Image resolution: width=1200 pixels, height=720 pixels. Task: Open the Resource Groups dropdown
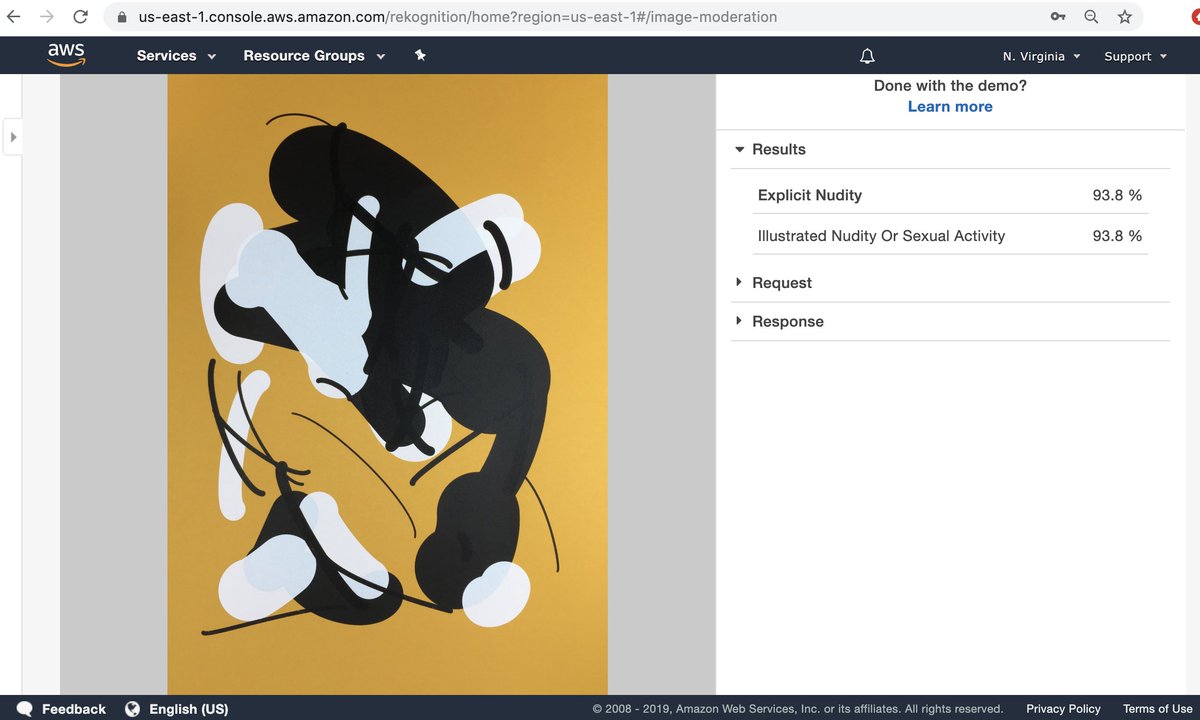[x=314, y=56]
